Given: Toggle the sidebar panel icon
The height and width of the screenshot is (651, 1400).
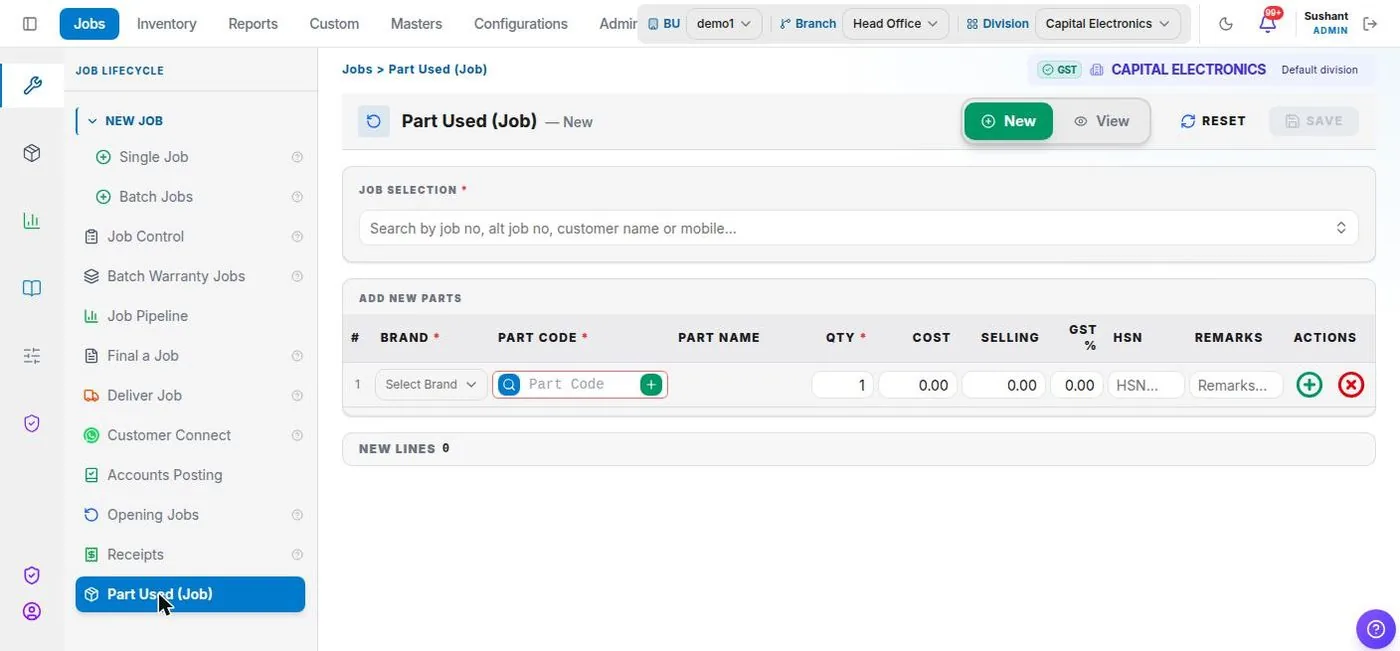Looking at the screenshot, I should click(x=30, y=23).
